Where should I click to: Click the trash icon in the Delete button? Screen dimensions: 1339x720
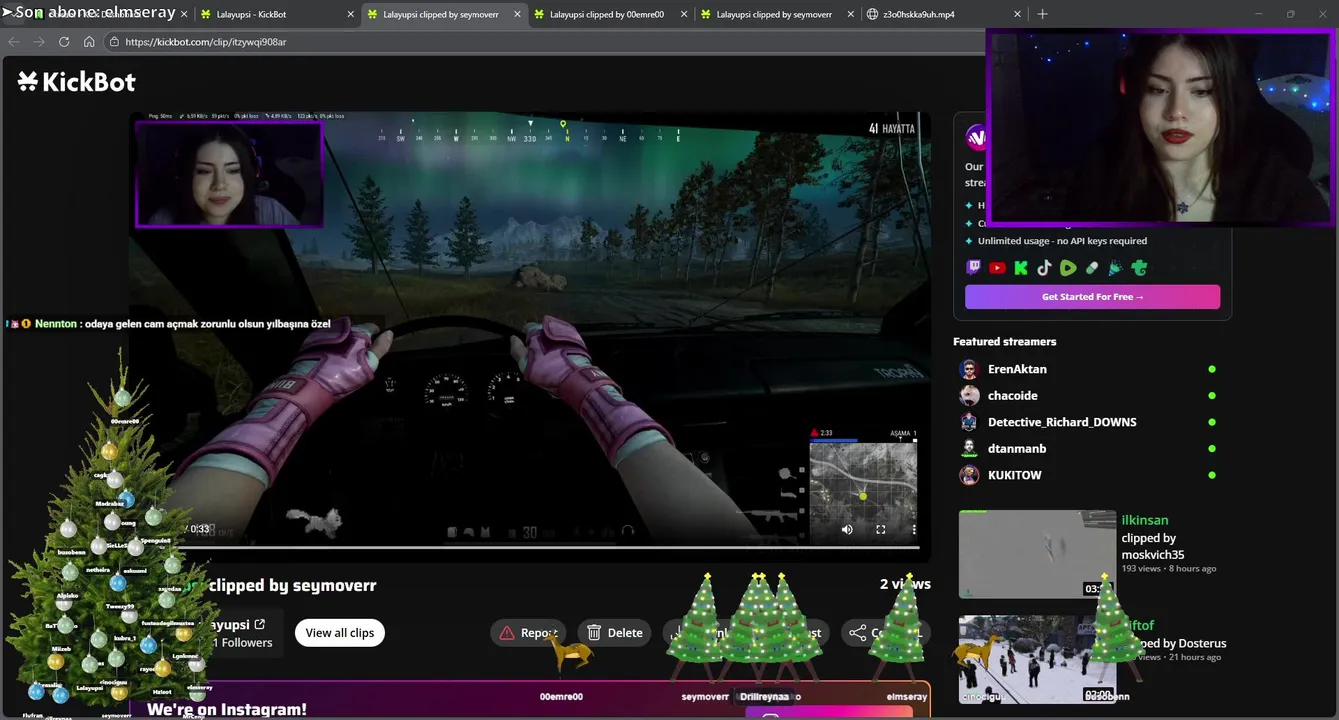(594, 633)
